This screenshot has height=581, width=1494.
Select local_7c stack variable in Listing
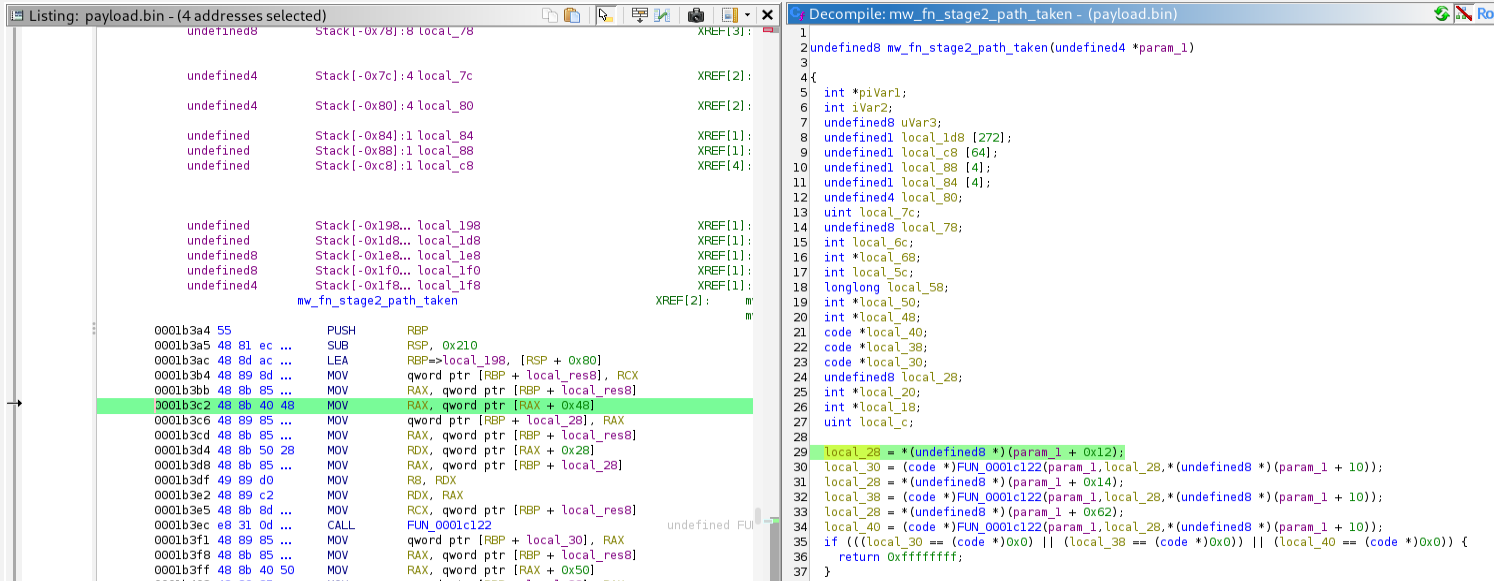coord(445,76)
